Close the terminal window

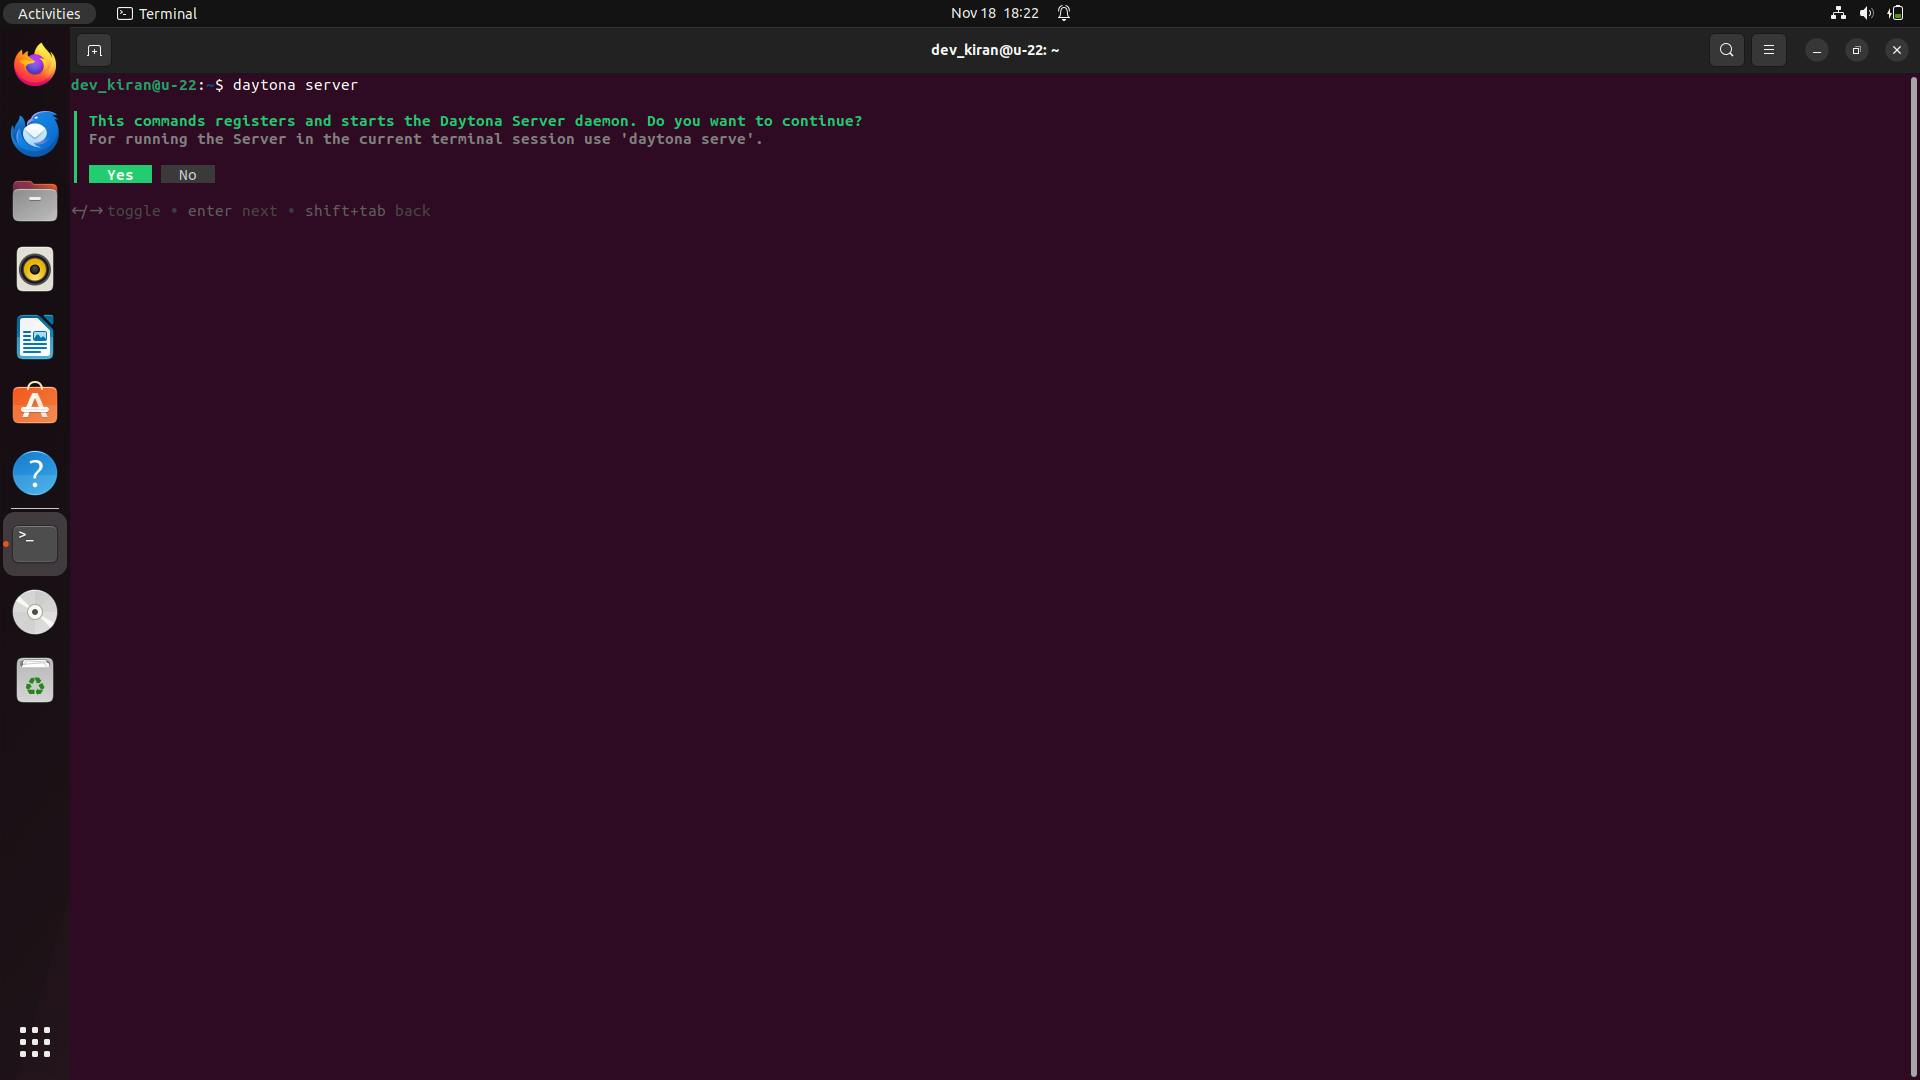[x=1897, y=50]
